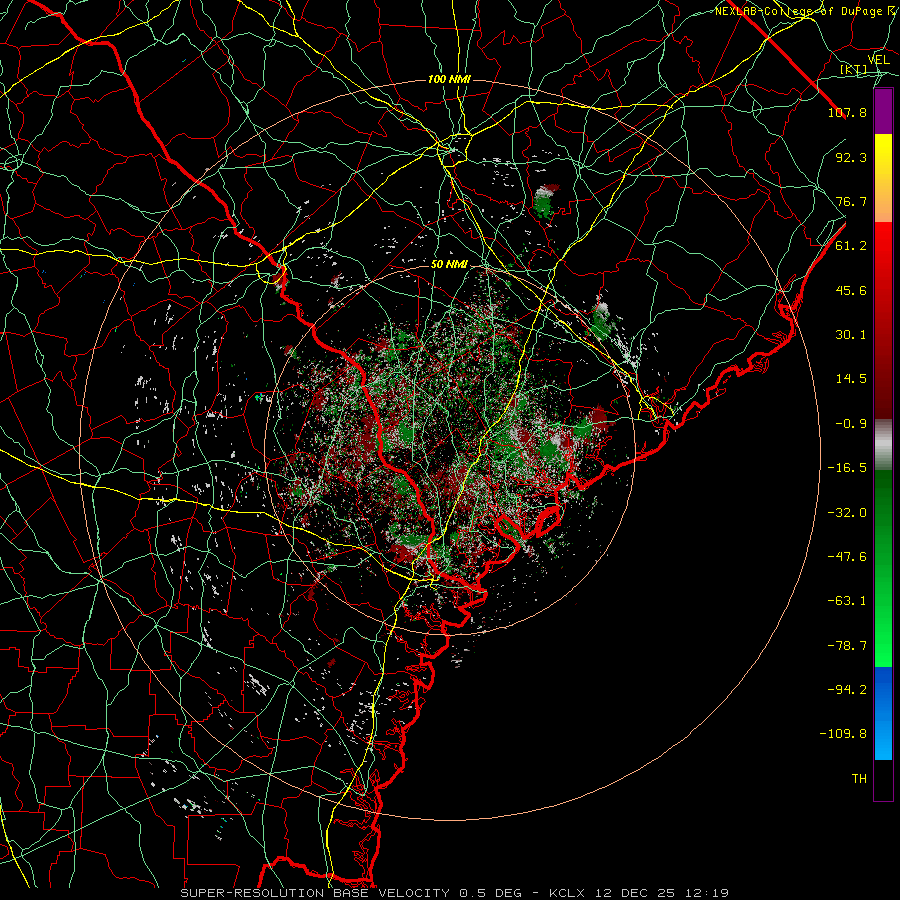Click the -78.7 velocity scale value
The height and width of the screenshot is (900, 900).
tap(847, 646)
